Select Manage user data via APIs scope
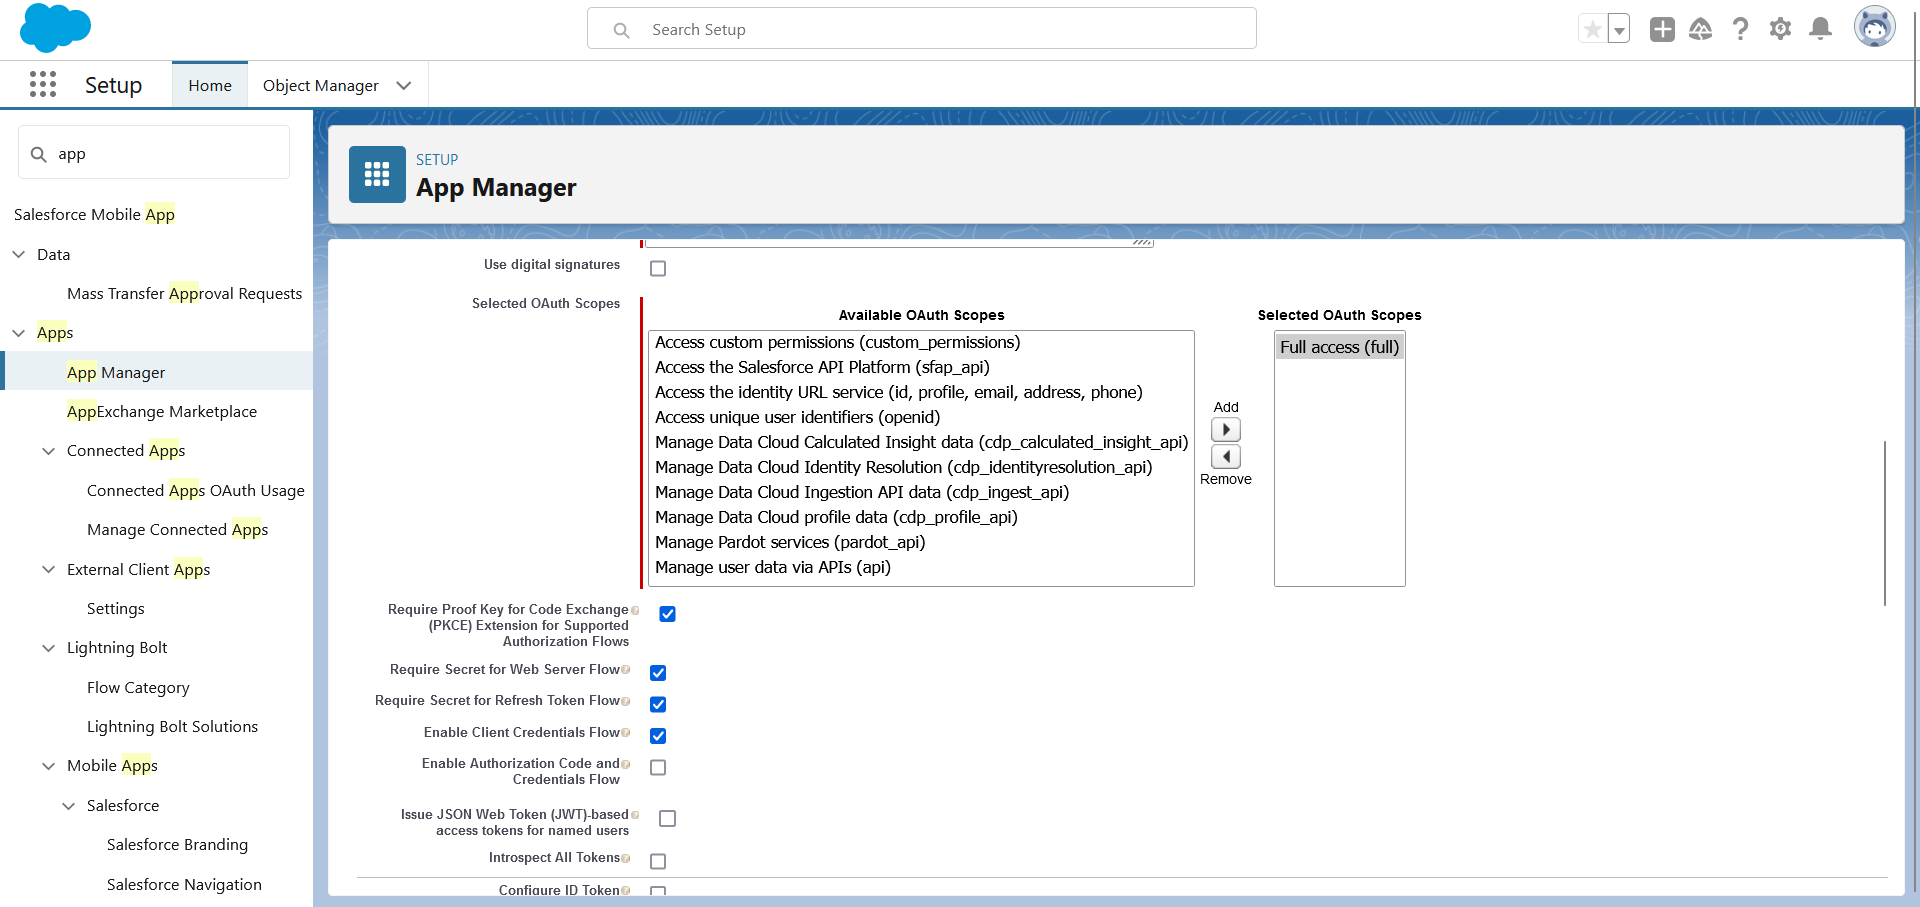The width and height of the screenshot is (1920, 907). pos(772,567)
